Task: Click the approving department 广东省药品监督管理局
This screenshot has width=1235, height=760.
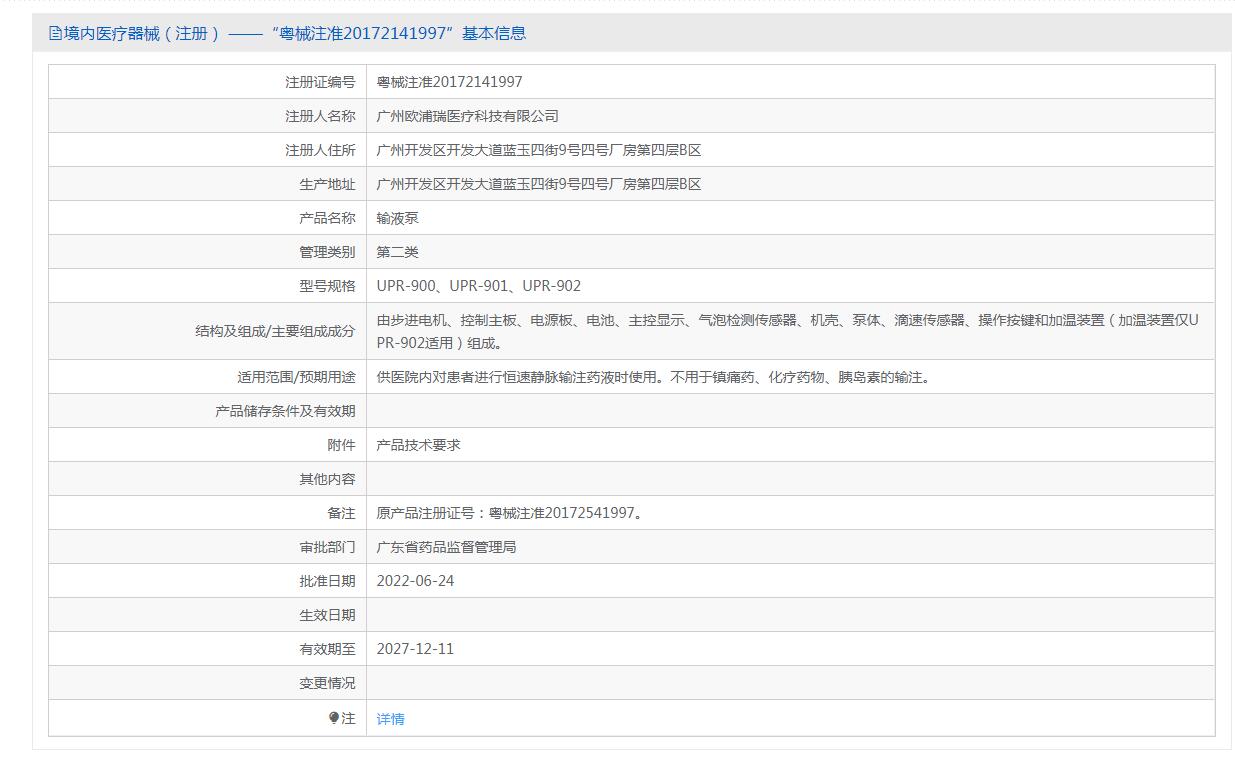Action: coord(446,547)
